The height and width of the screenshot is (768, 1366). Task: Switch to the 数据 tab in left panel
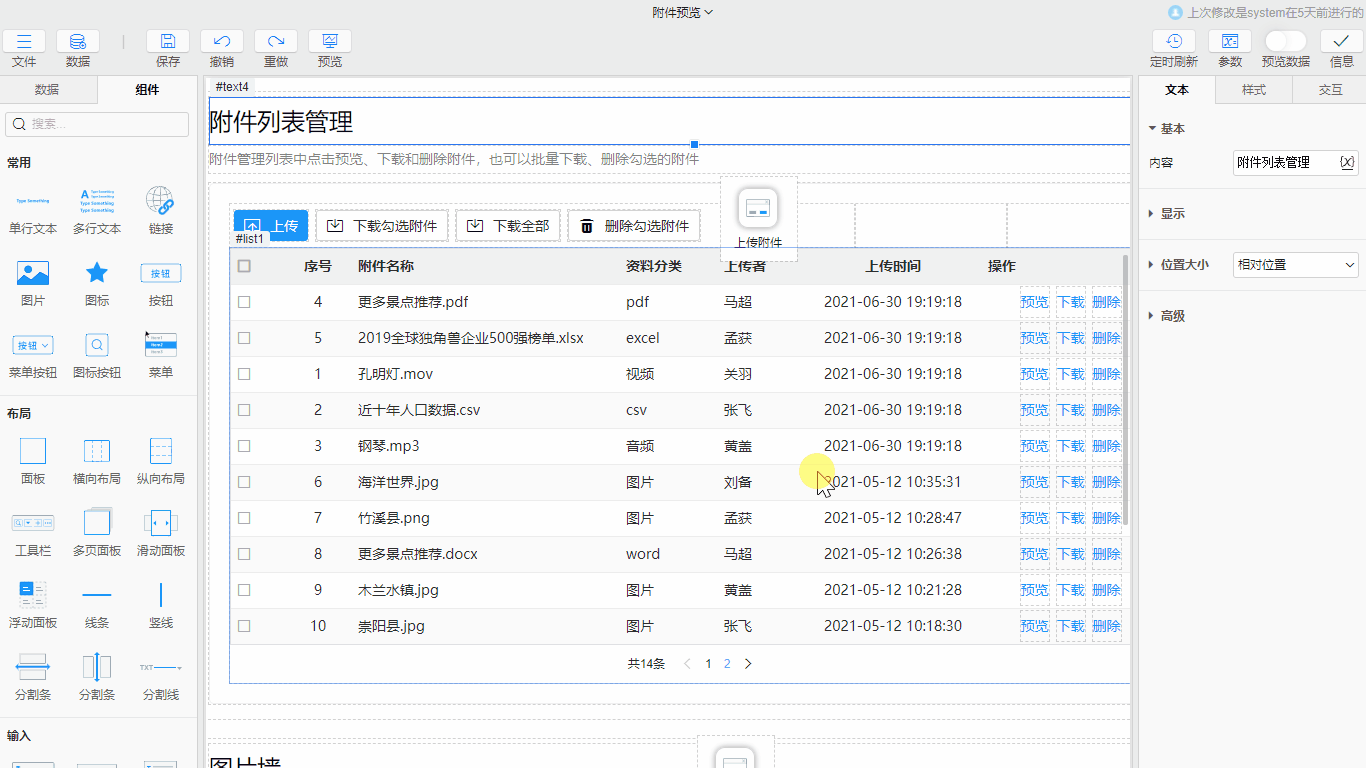click(x=47, y=89)
